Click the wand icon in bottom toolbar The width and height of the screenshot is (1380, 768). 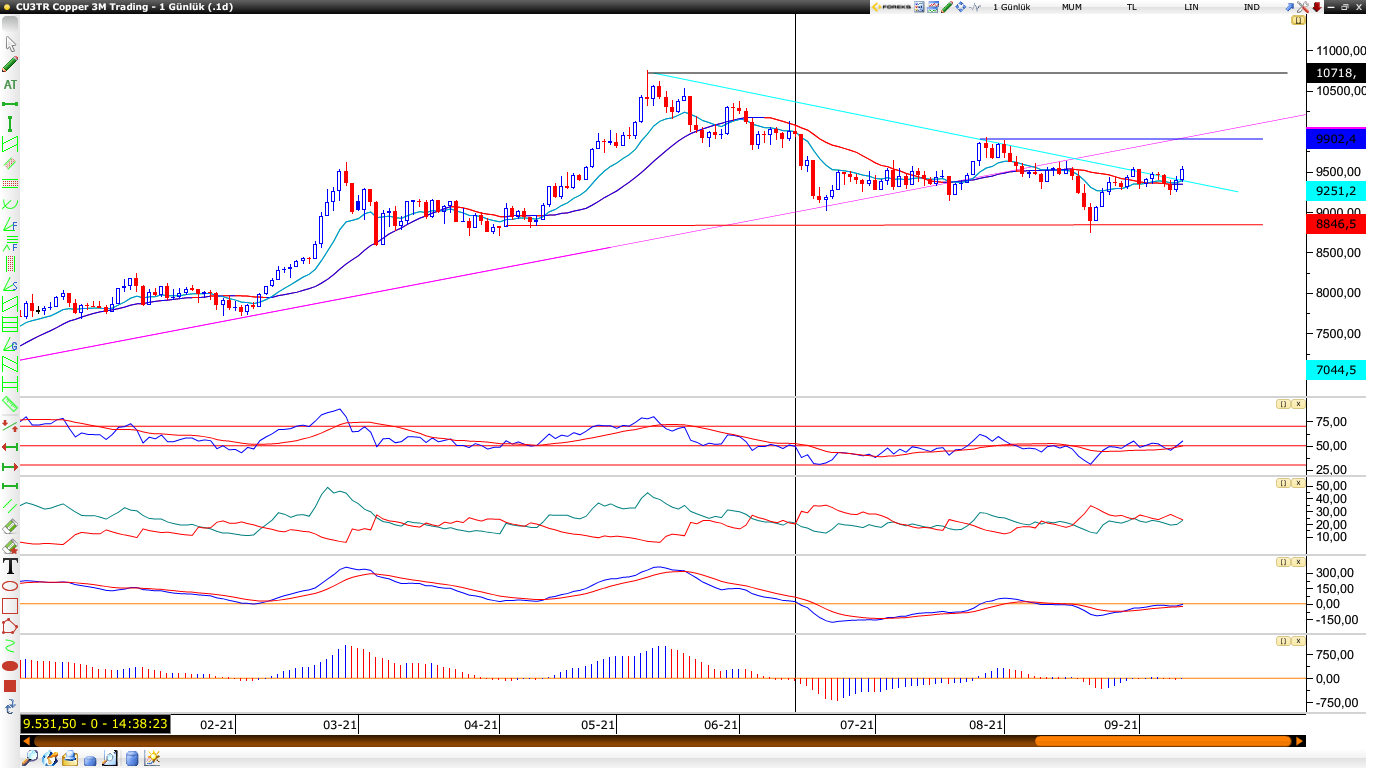point(152,758)
